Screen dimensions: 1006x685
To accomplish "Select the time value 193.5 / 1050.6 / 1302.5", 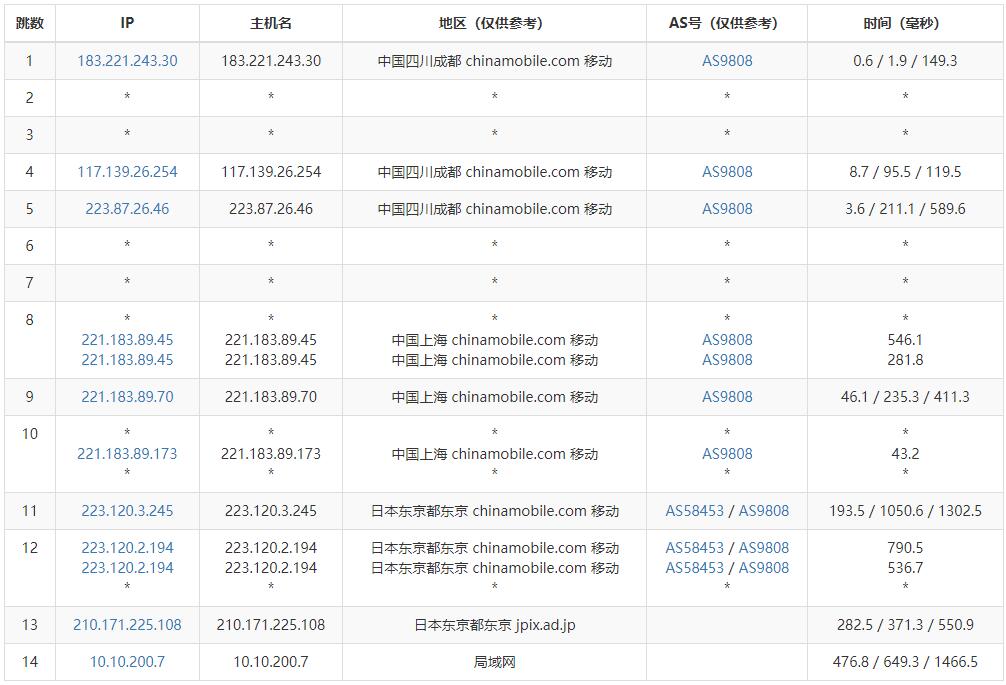I will click(905, 511).
